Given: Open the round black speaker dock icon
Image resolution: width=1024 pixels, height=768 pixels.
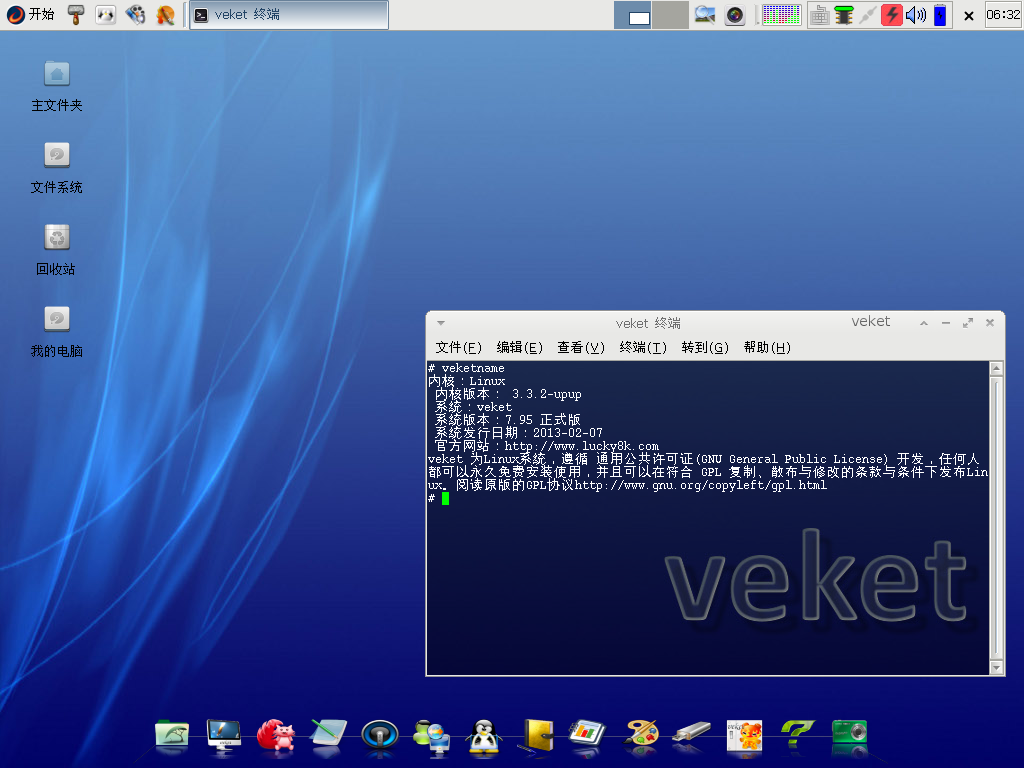Looking at the screenshot, I should pyautogui.click(x=379, y=735).
